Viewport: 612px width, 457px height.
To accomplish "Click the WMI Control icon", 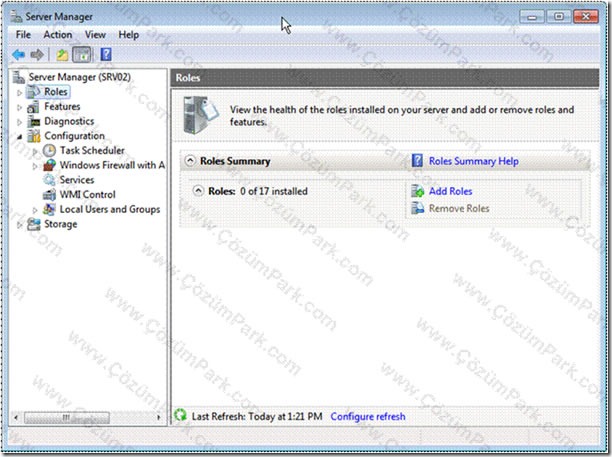I will pos(49,194).
